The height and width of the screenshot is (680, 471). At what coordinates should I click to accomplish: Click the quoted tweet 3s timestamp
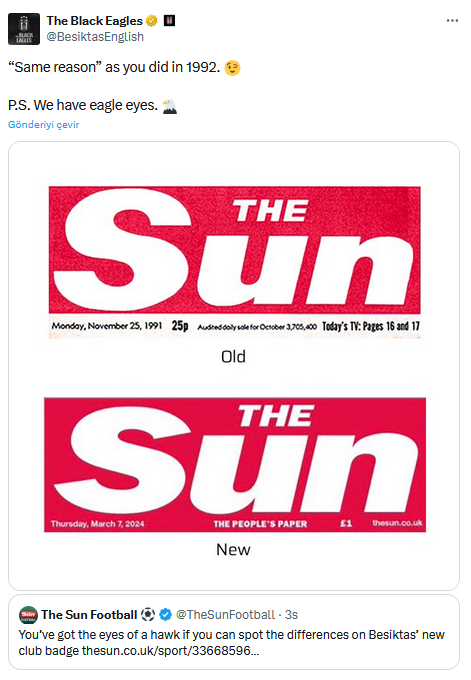click(291, 615)
